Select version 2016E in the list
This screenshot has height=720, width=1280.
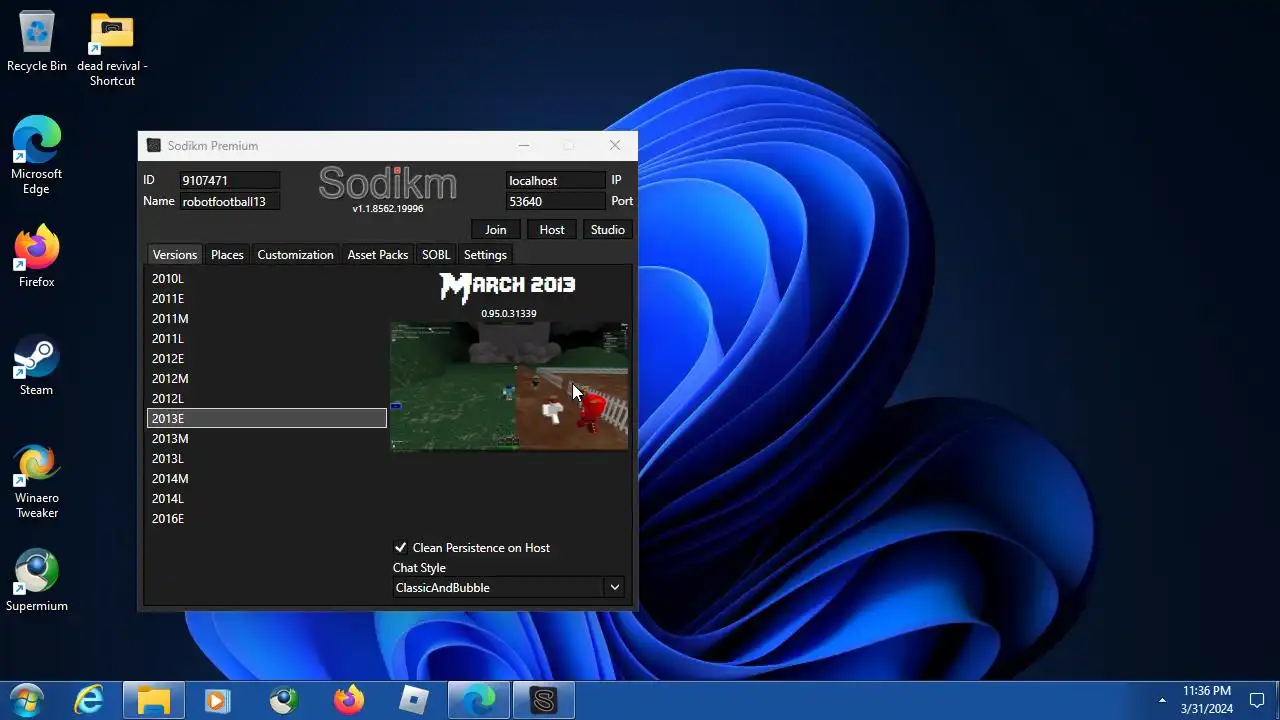pyautogui.click(x=267, y=519)
